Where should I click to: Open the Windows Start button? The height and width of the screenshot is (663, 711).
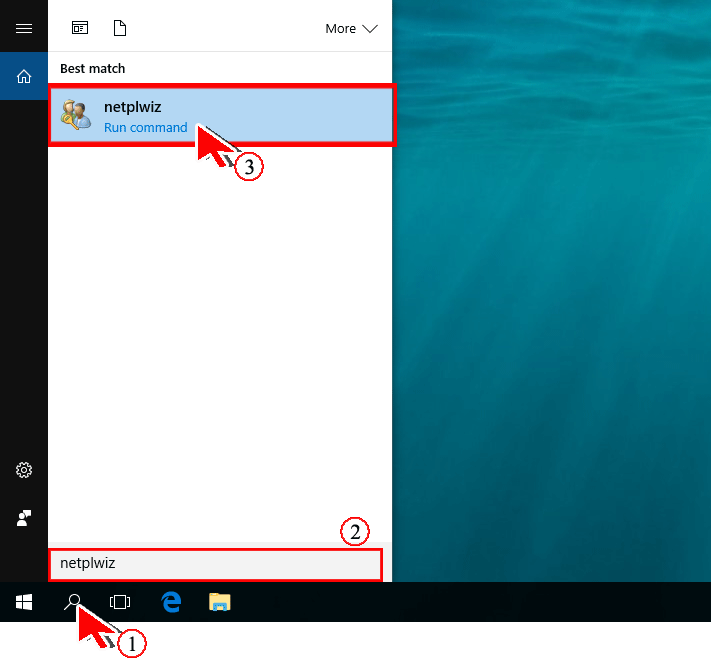click(24, 602)
